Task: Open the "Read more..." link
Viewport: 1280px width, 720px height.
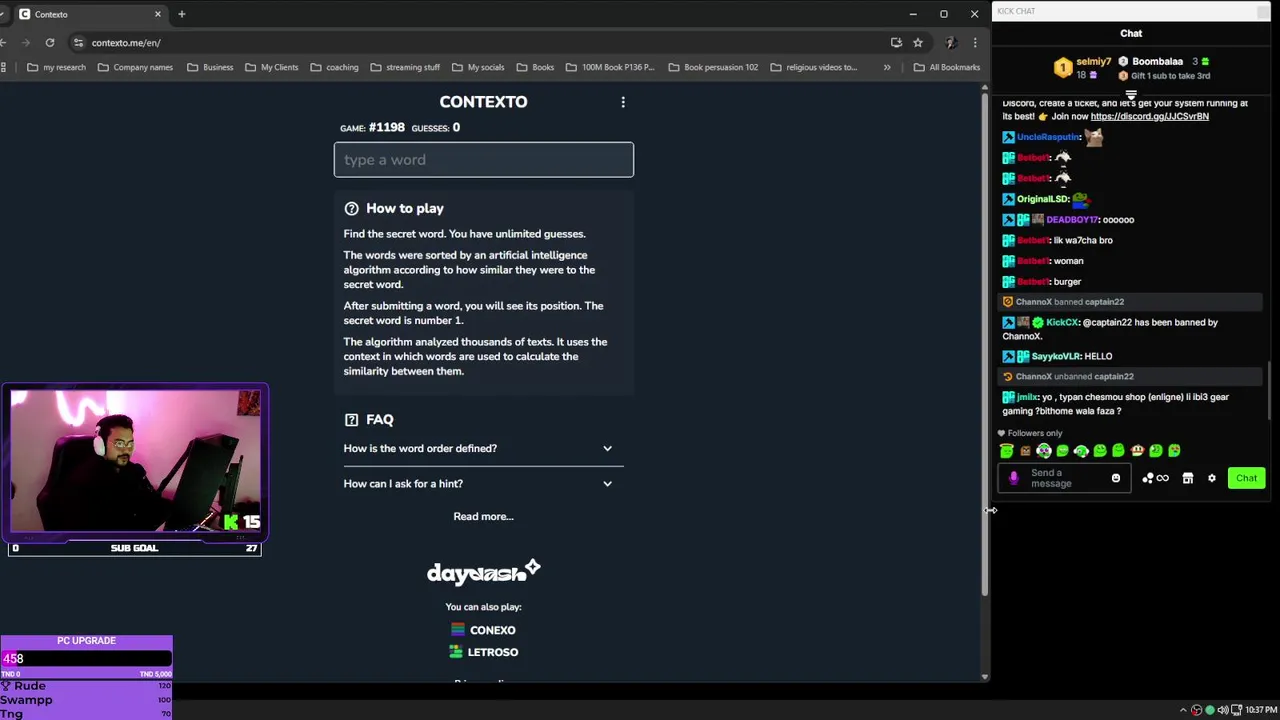Action: click(483, 517)
